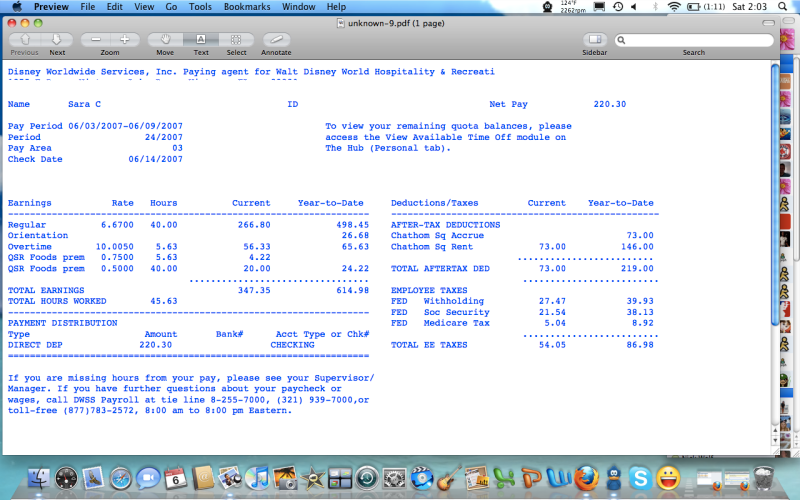Open Time Machine from the Dock
Image resolution: width=800 pixels, height=500 pixels.
point(367,478)
